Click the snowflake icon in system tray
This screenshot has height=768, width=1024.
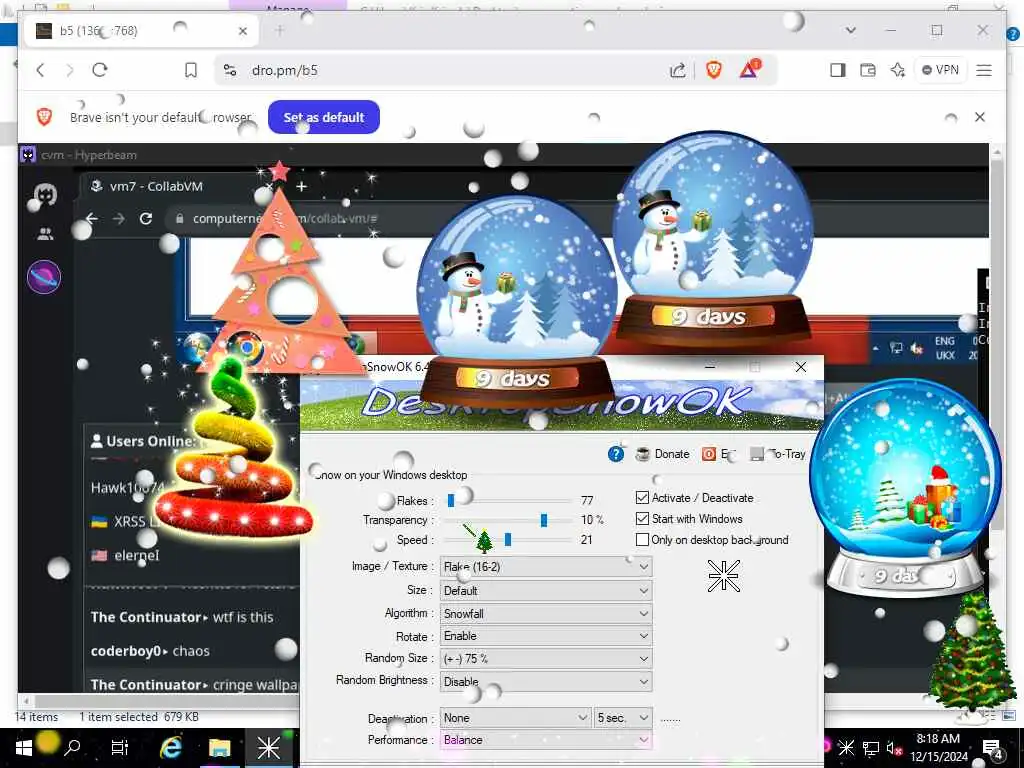point(846,748)
